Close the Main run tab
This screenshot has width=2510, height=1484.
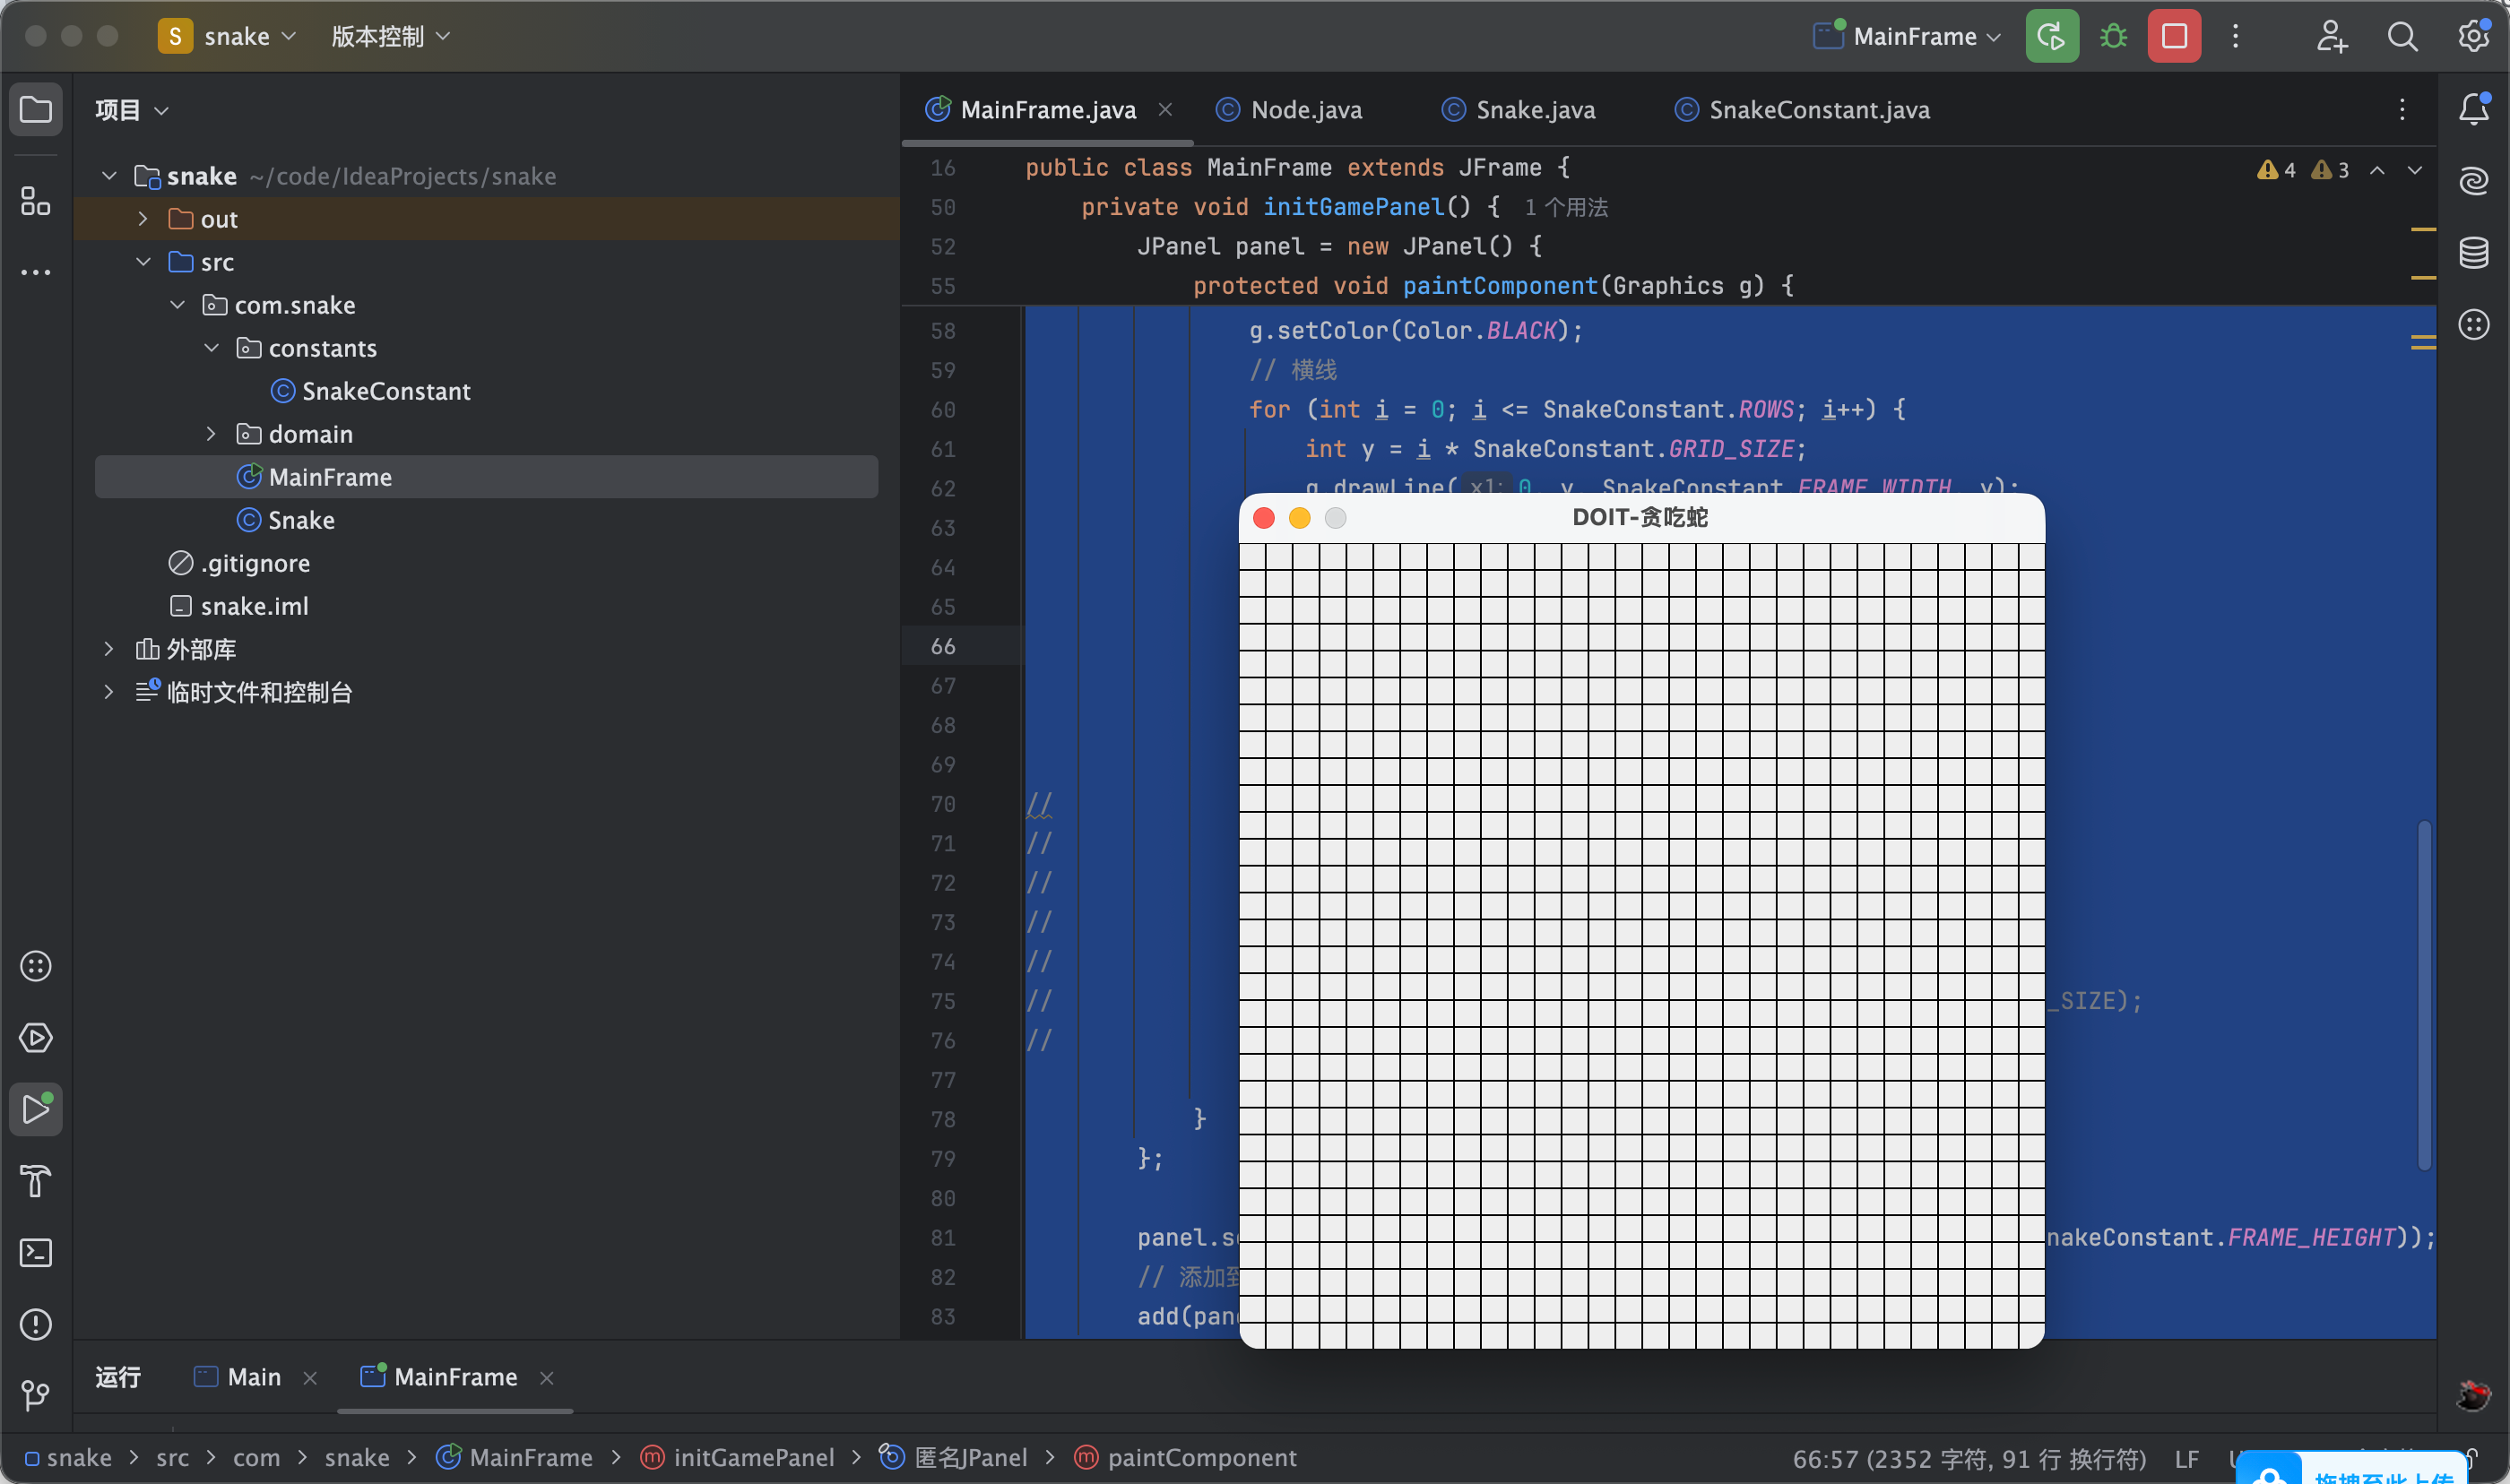[x=310, y=1378]
